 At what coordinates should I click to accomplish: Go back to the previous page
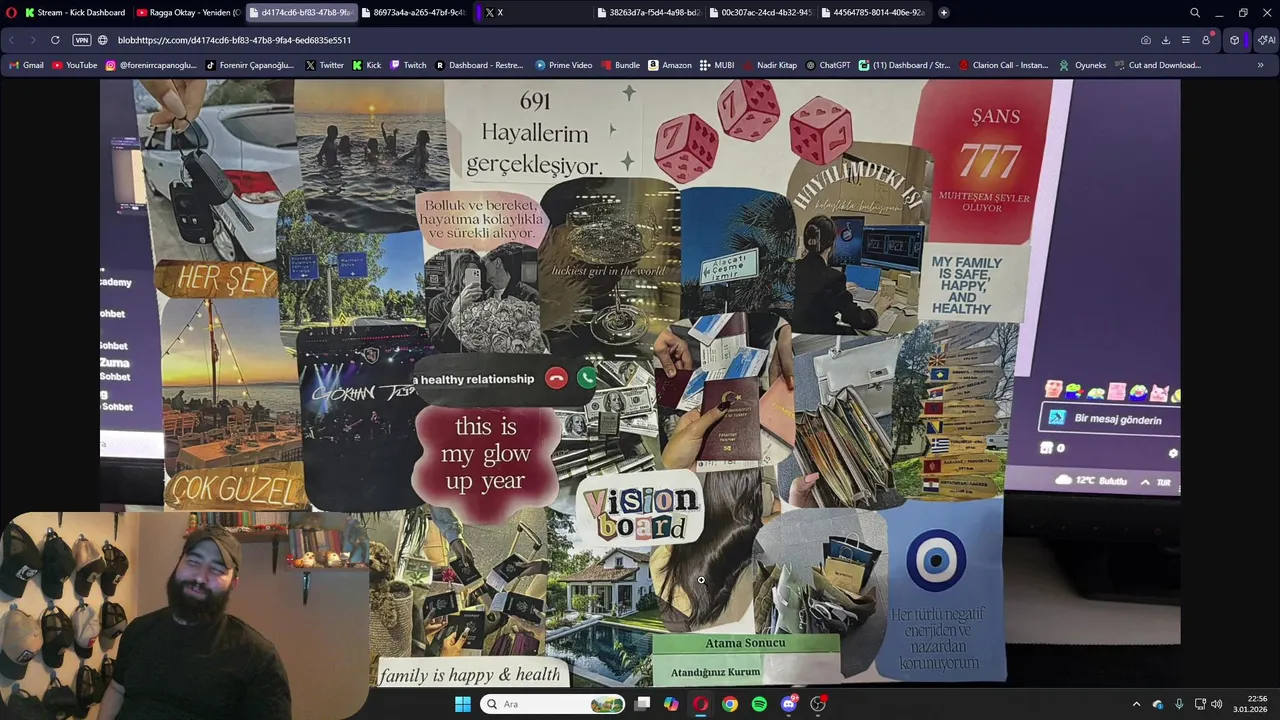pos(11,40)
